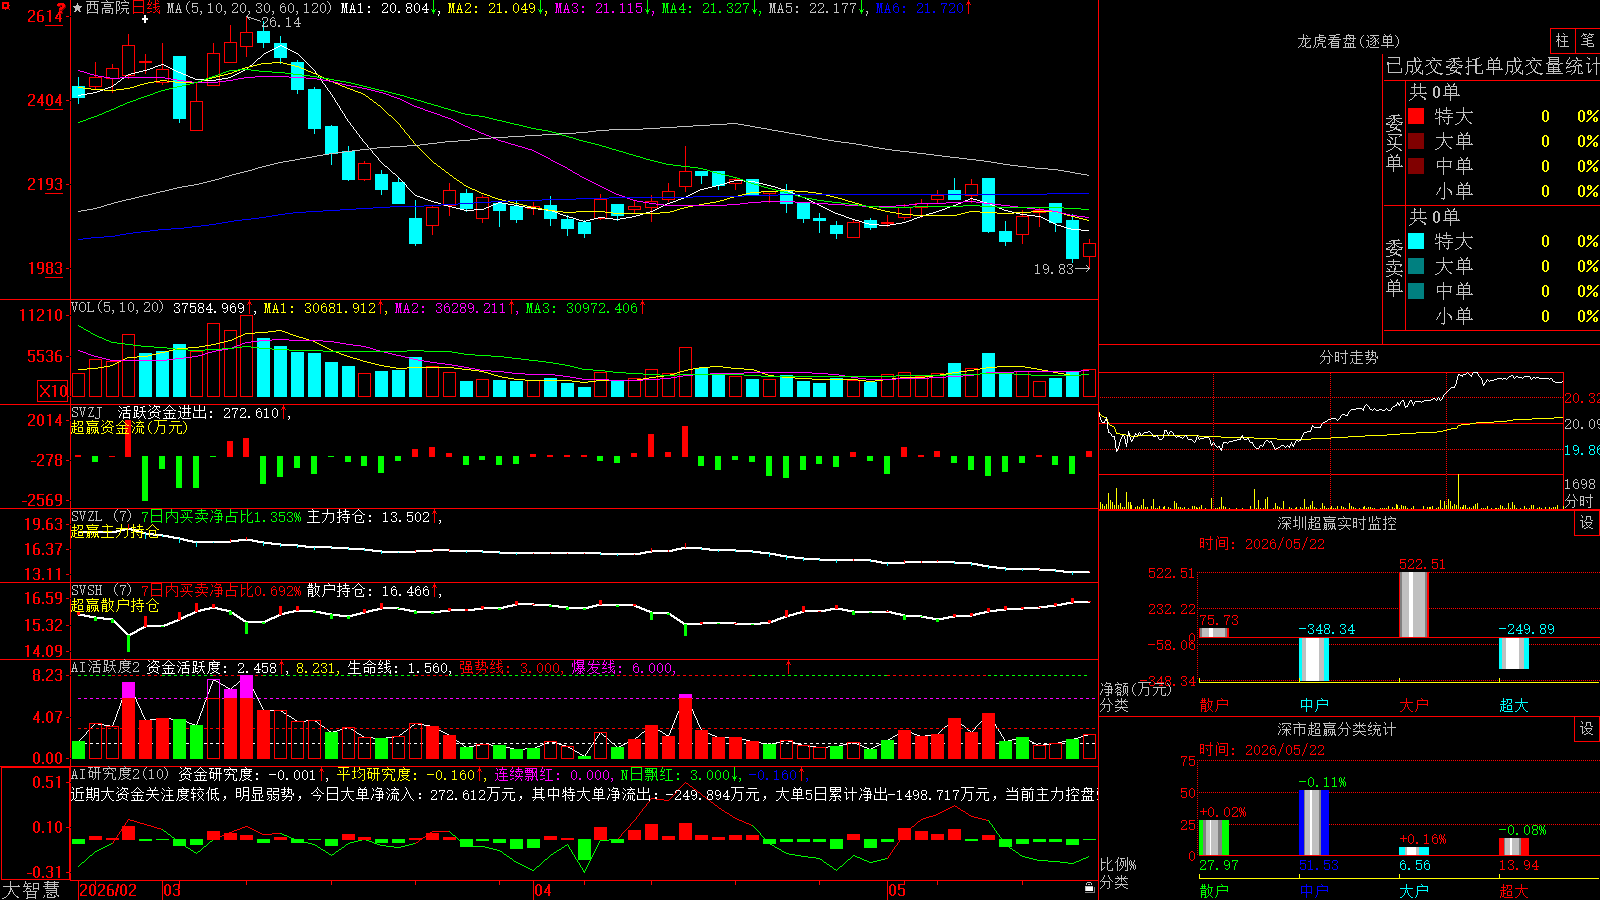Click the 超赢资金流(万元) label
The height and width of the screenshot is (900, 1600).
(x=129, y=428)
